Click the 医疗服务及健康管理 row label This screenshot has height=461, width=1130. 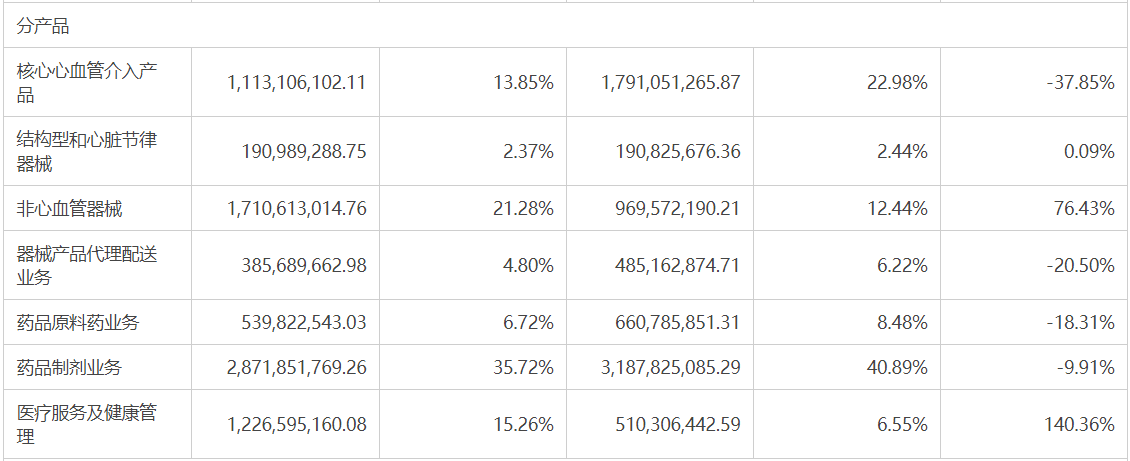click(87, 424)
